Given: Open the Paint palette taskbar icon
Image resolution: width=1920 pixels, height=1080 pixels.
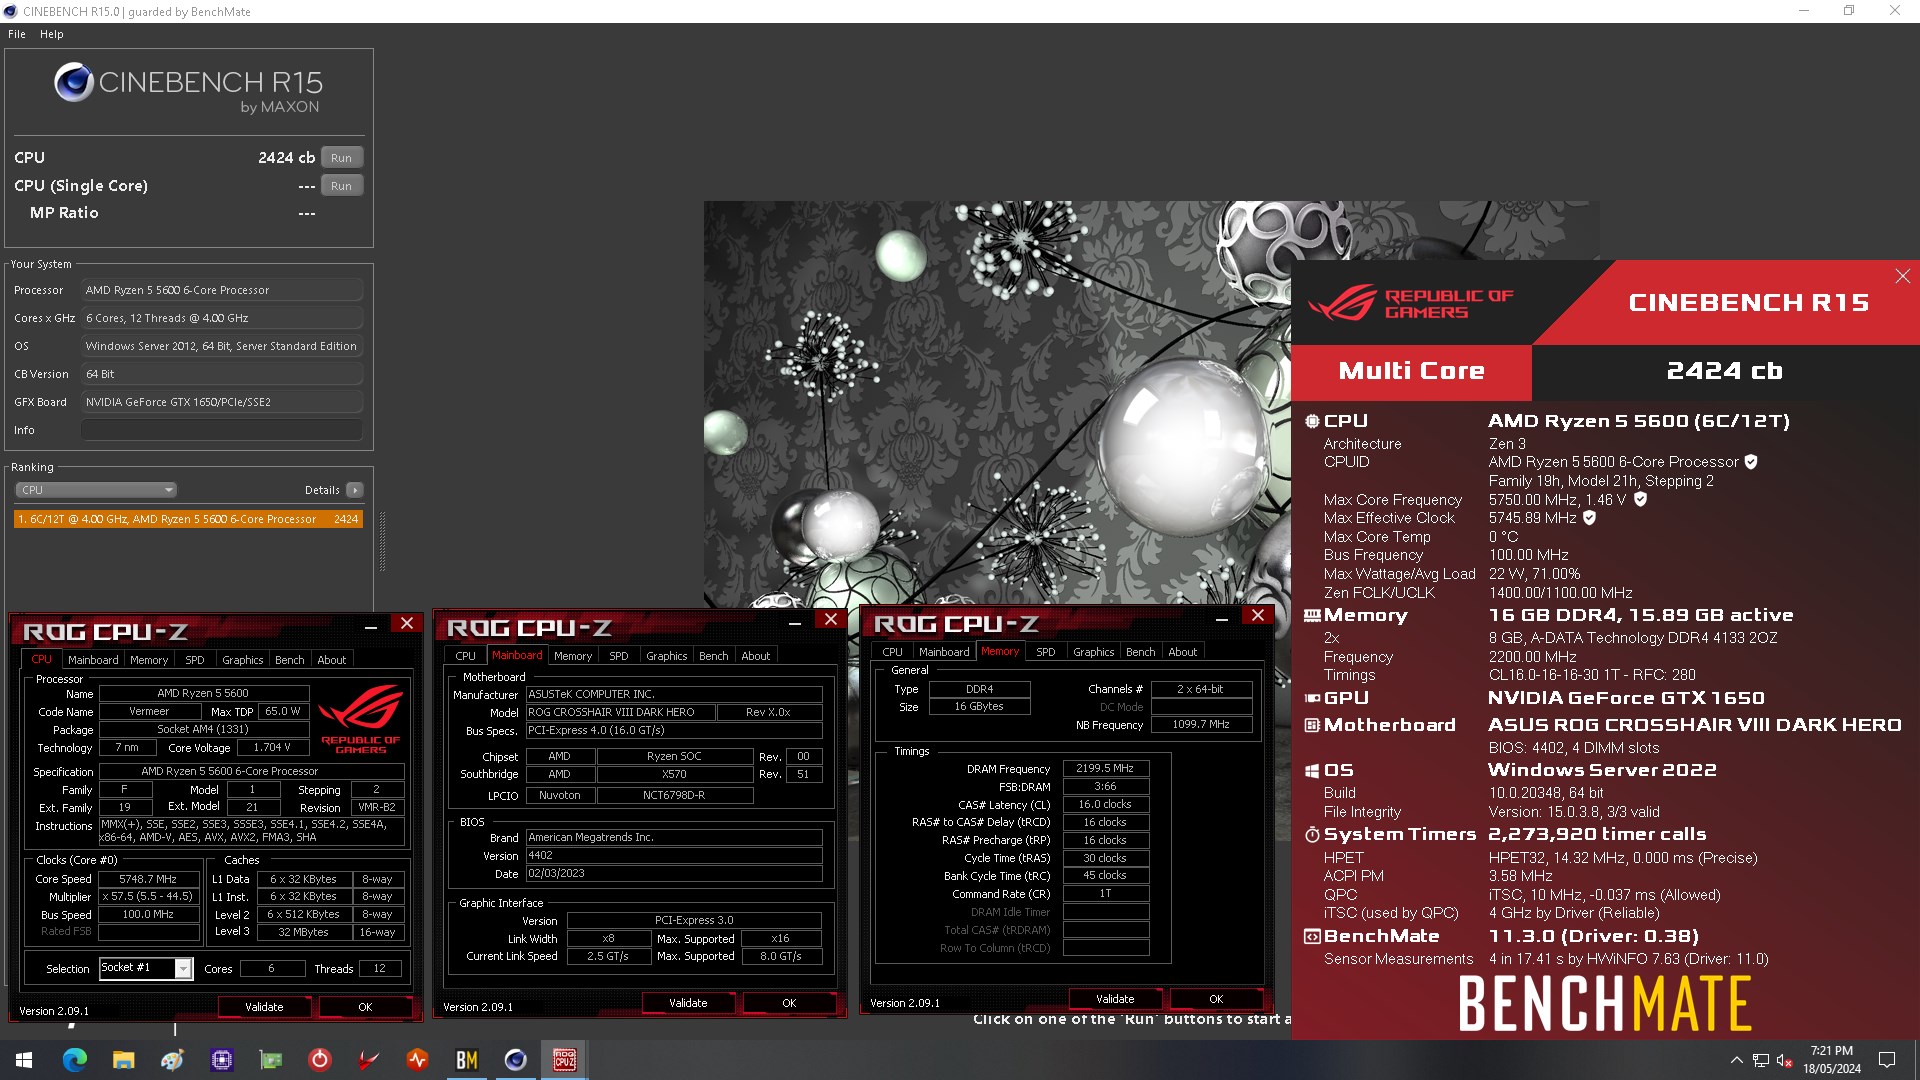Looking at the screenshot, I should click(x=173, y=1060).
